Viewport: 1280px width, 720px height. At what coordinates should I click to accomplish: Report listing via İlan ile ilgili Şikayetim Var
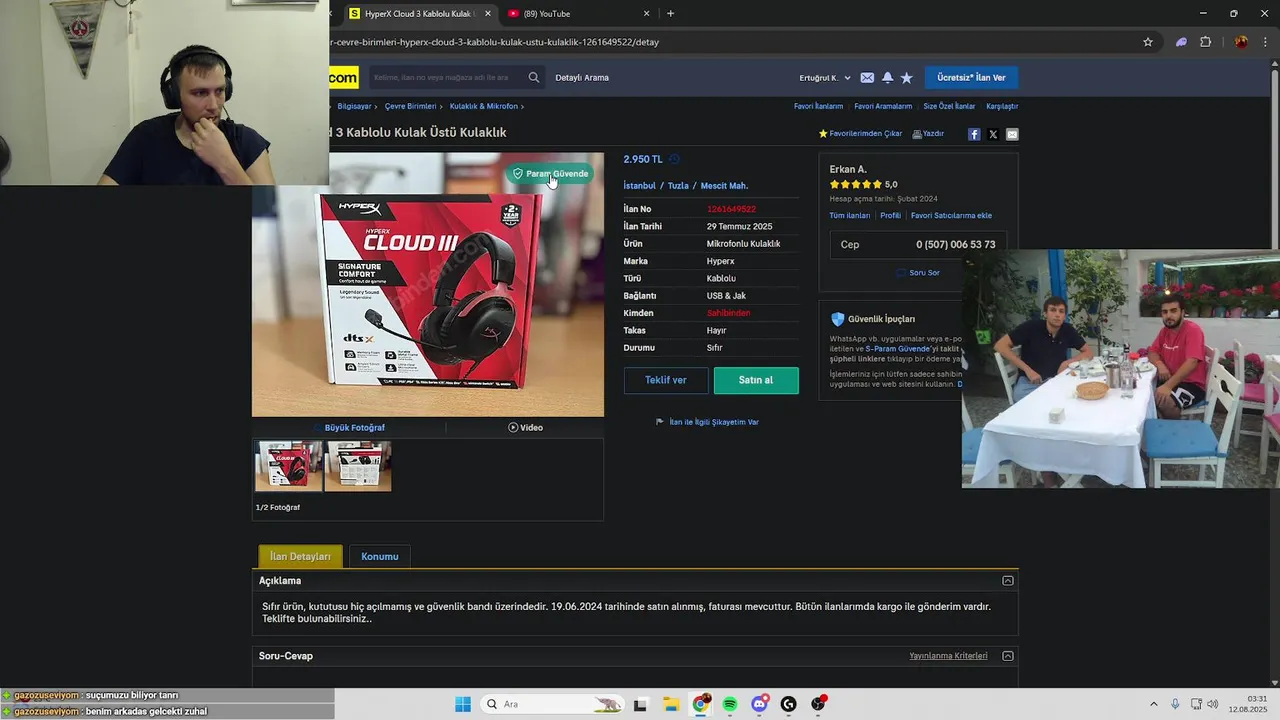pos(707,422)
